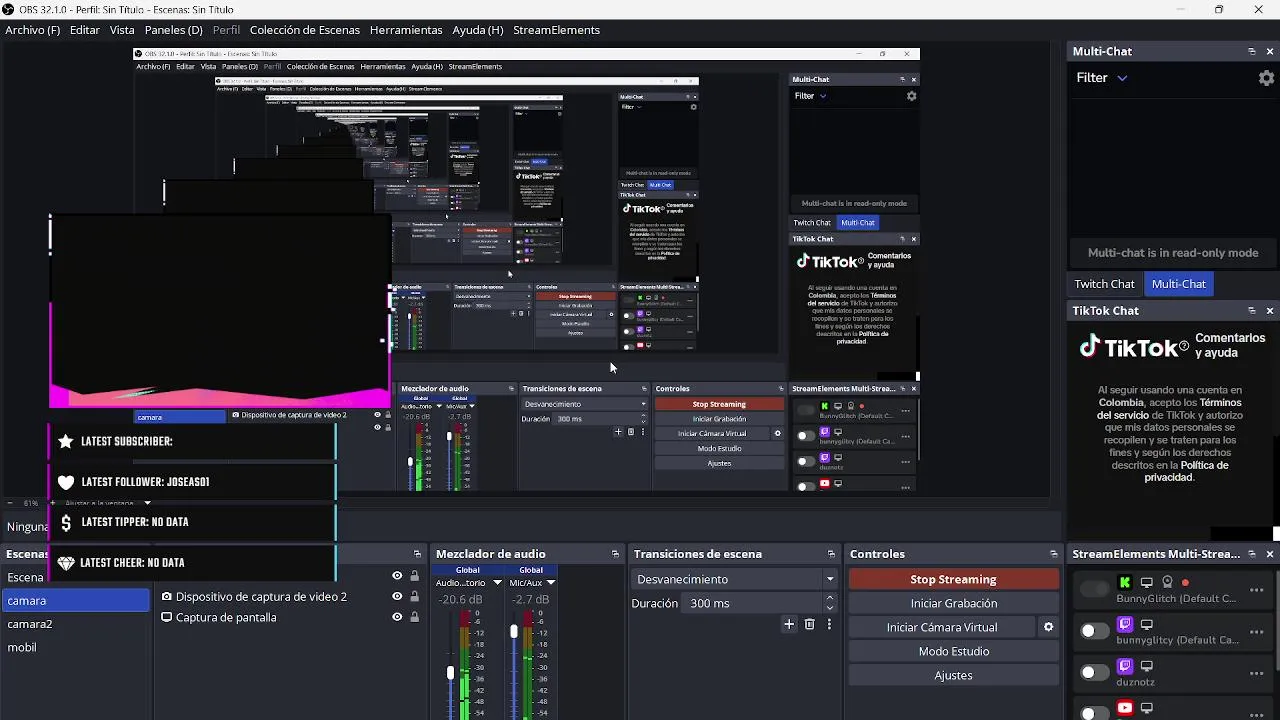Enable the duznotz stream toggle

pos(1095,673)
